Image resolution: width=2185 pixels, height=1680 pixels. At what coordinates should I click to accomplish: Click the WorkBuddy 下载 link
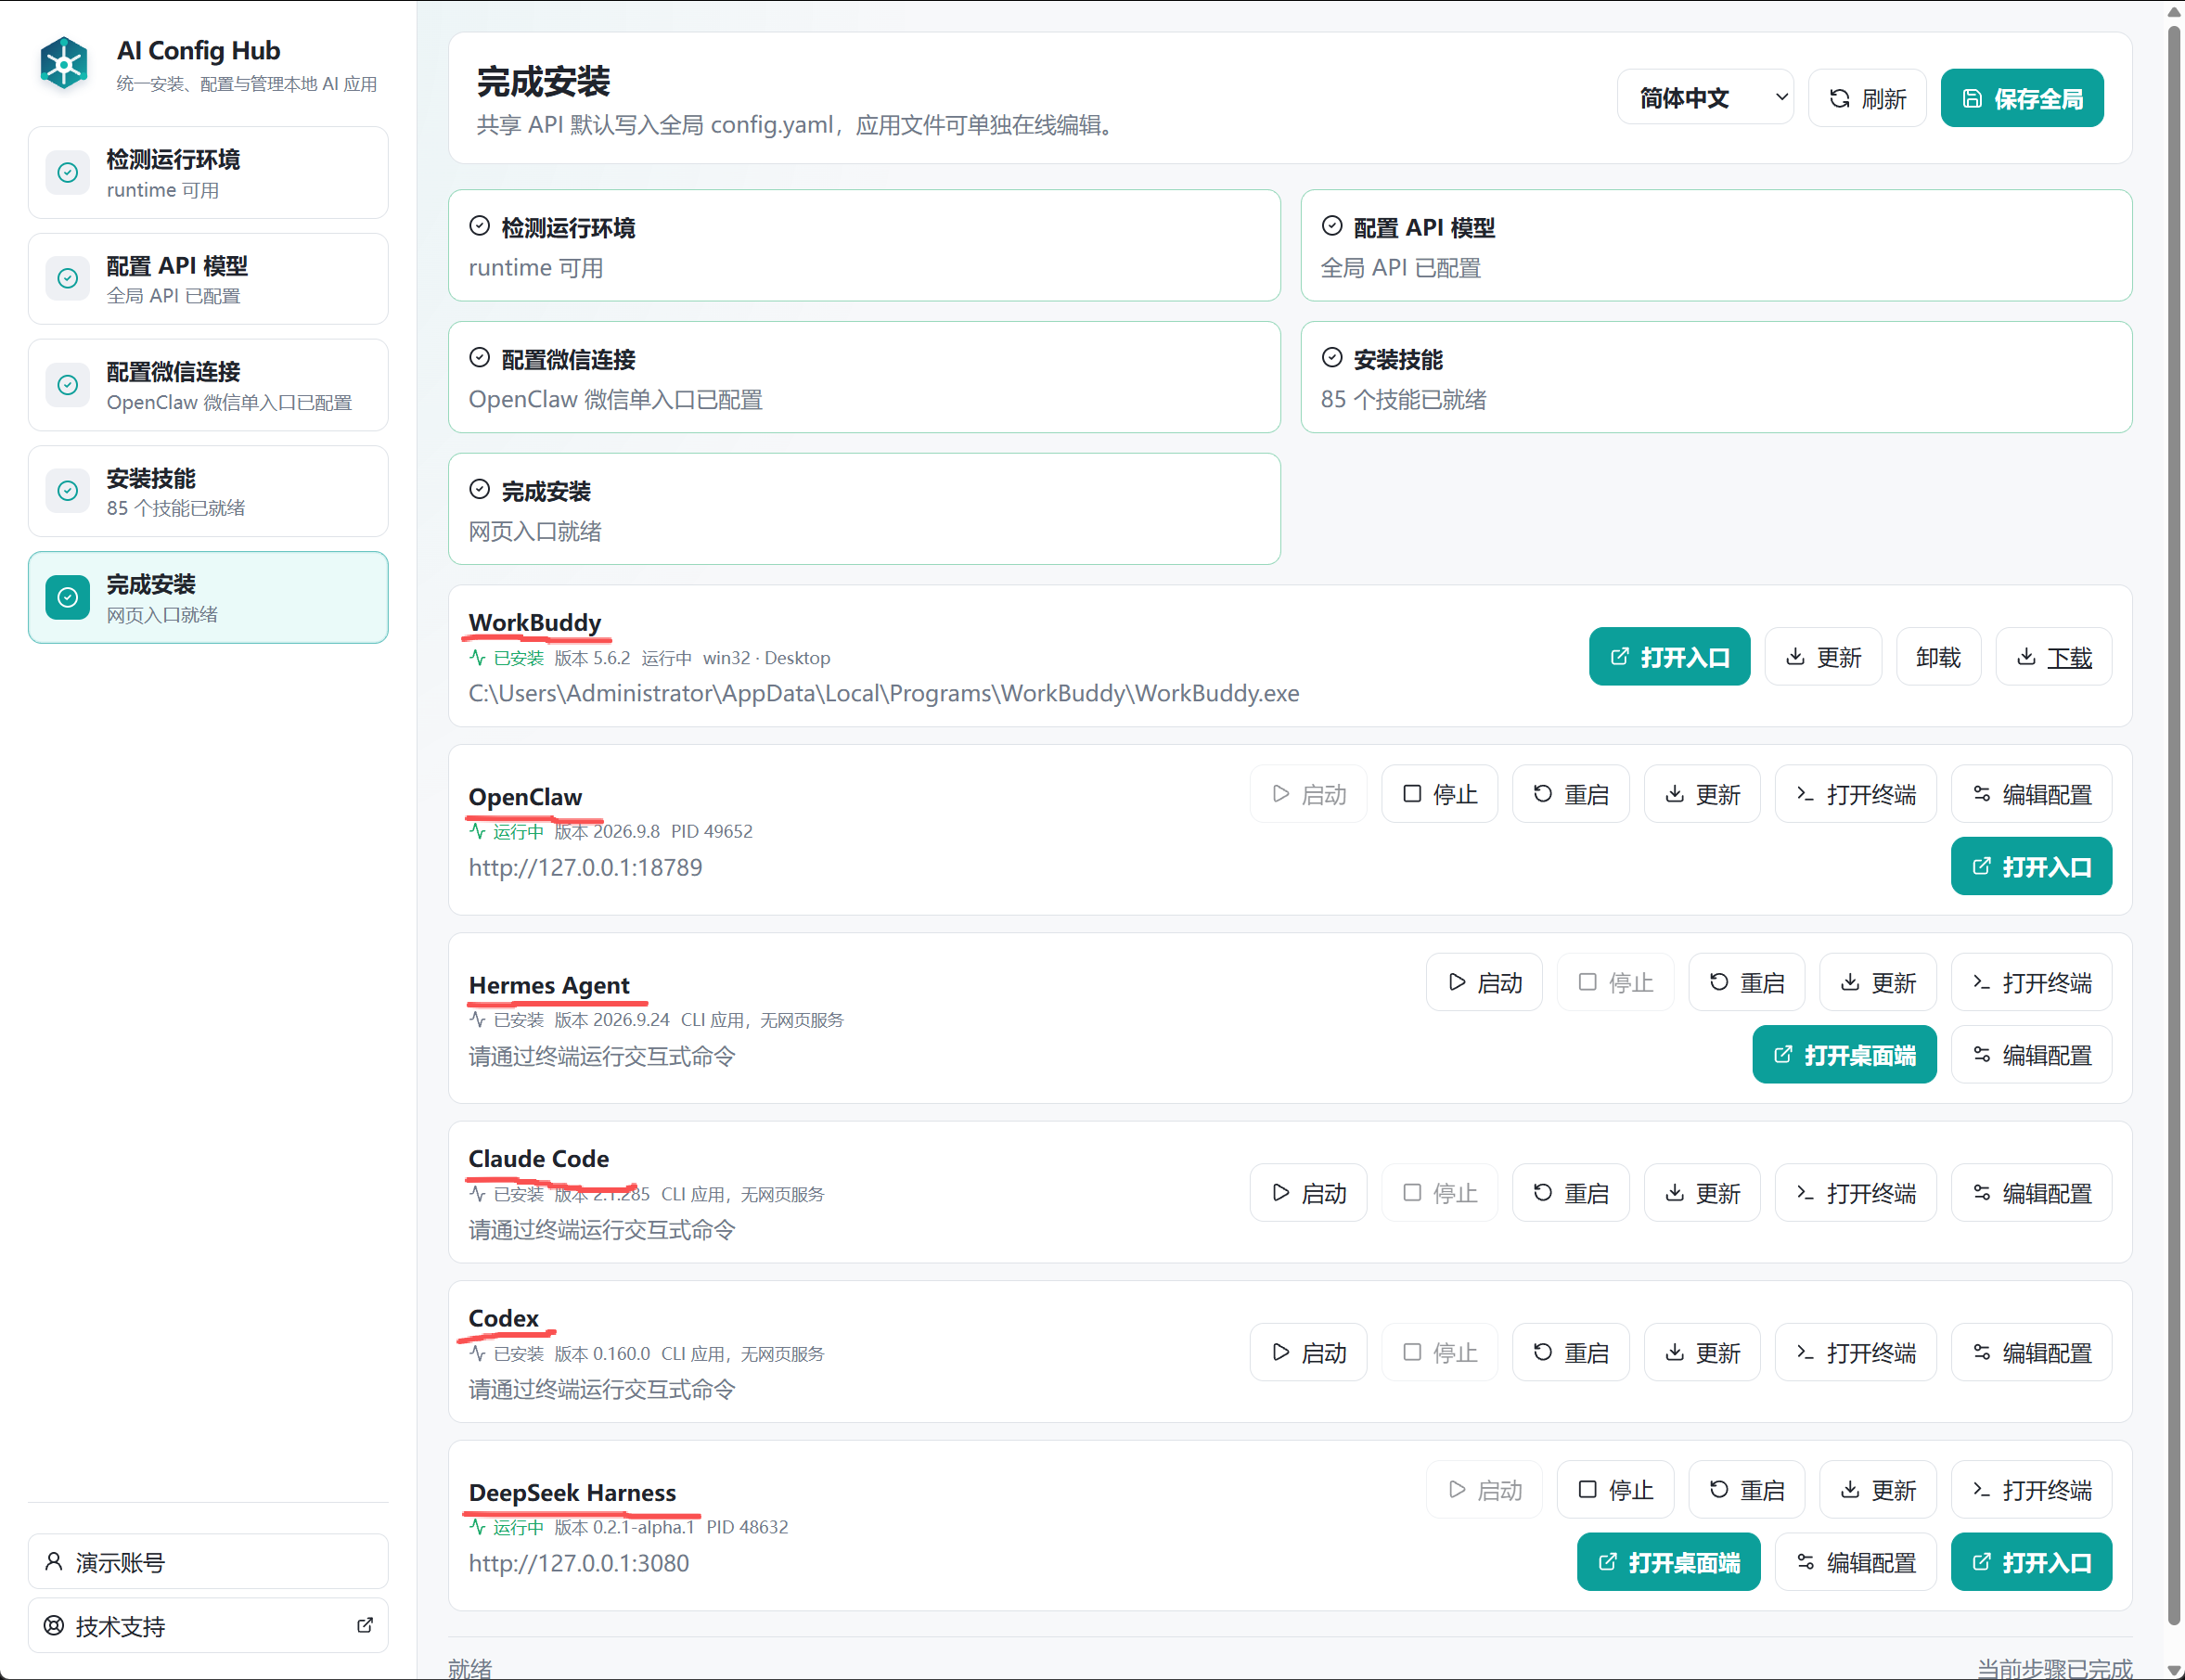[x=2054, y=657]
